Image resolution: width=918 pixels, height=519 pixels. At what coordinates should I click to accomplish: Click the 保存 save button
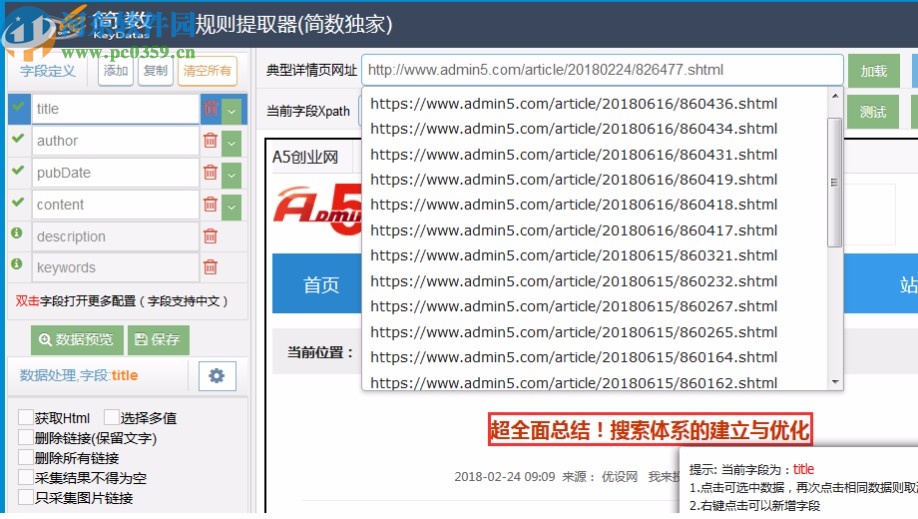coord(158,340)
